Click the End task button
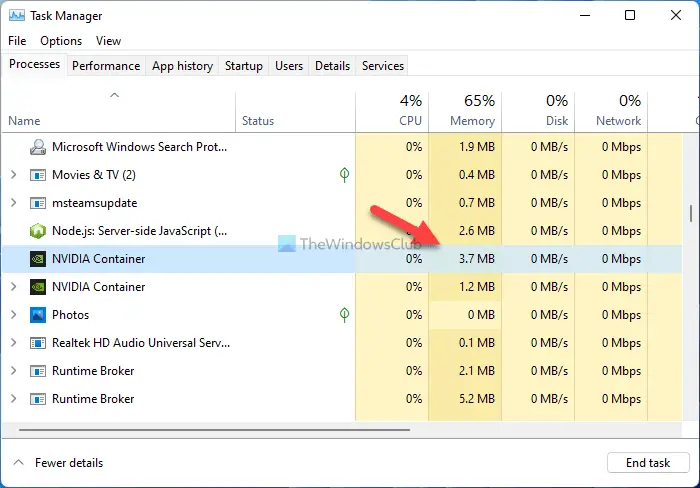700x488 pixels. [648, 463]
